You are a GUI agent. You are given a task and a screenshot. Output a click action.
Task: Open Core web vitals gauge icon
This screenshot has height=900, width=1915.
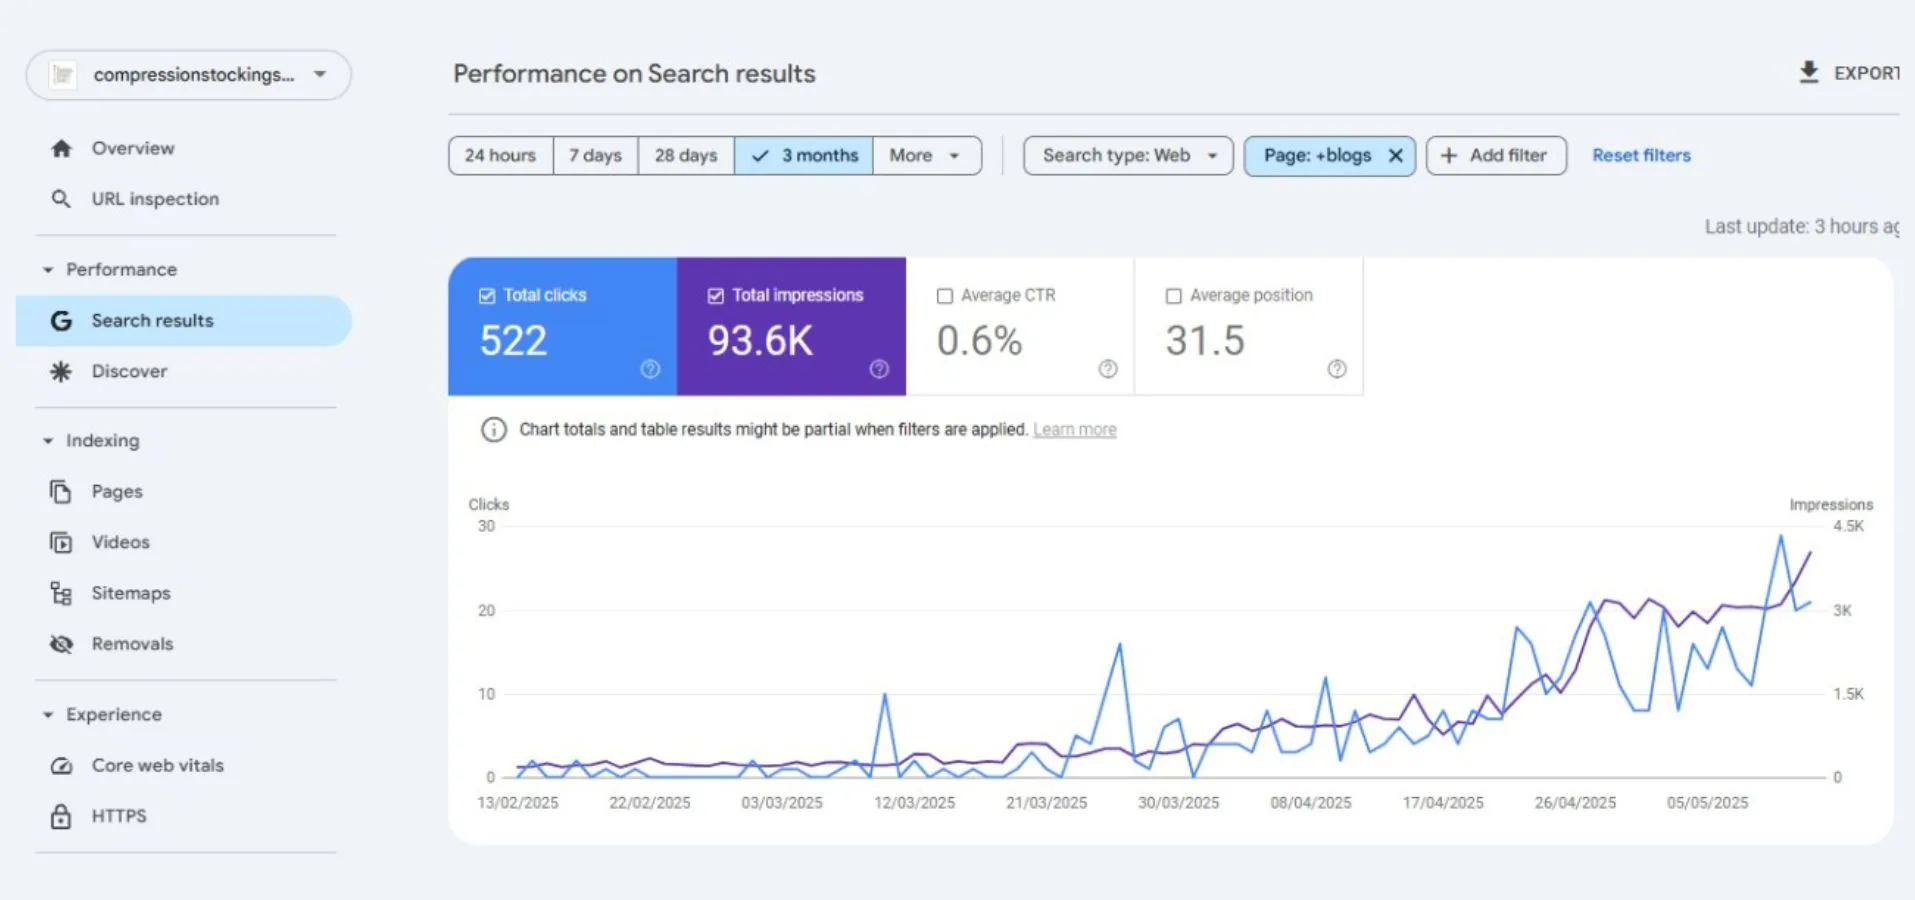click(61, 766)
